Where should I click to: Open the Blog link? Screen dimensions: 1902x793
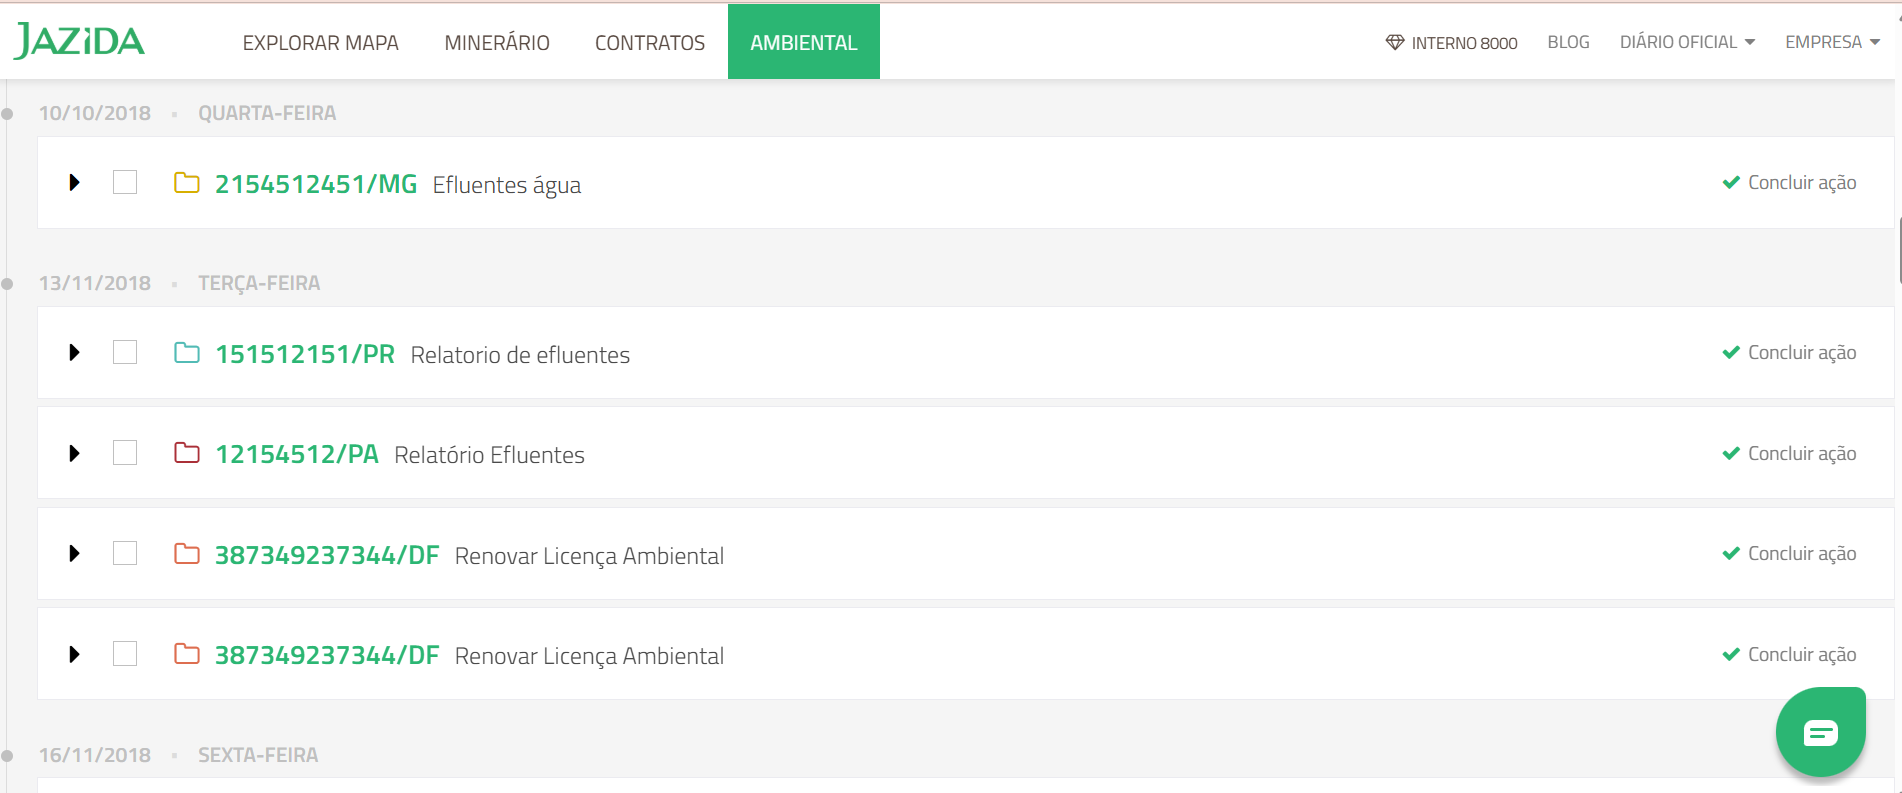tap(1568, 42)
